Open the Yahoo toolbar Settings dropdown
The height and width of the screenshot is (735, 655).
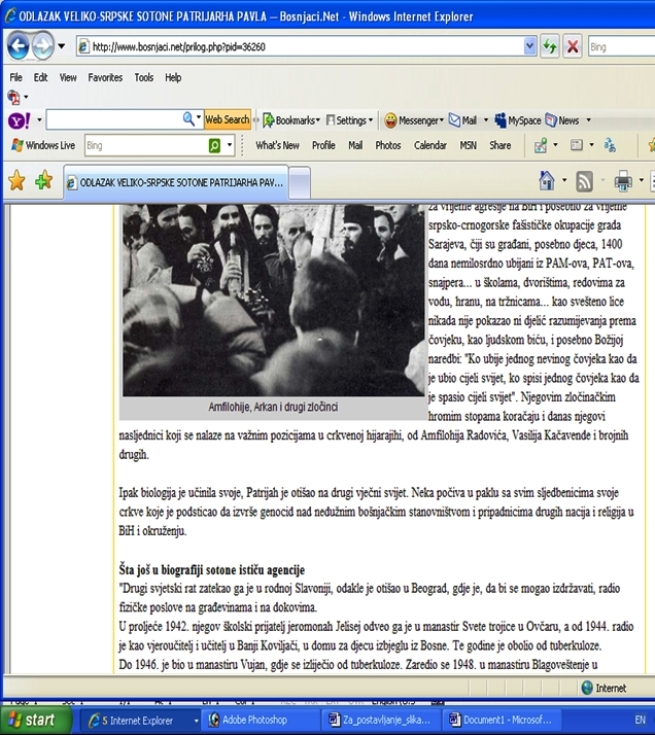click(x=349, y=120)
